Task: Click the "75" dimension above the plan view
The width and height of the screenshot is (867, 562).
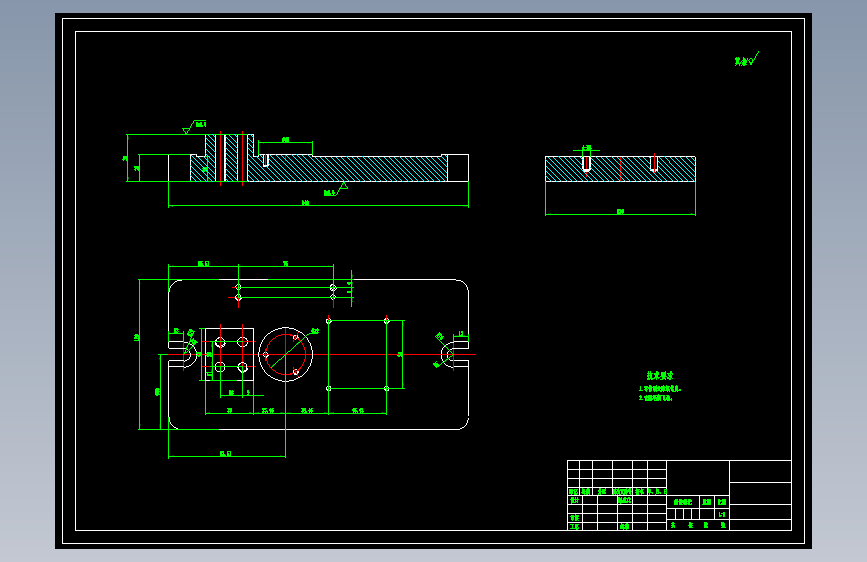Action: click(285, 263)
